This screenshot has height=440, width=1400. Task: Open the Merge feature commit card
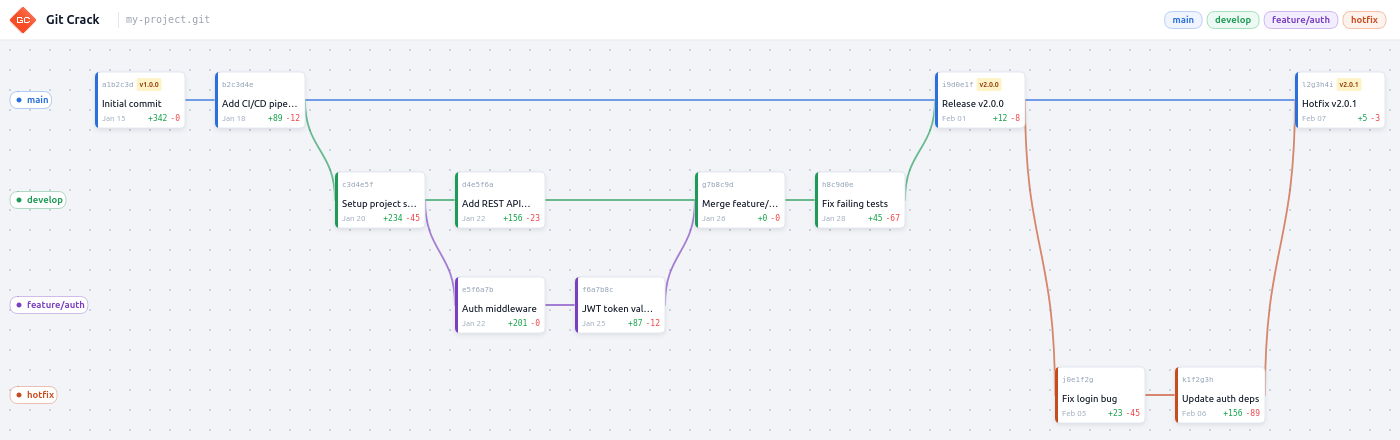point(740,200)
